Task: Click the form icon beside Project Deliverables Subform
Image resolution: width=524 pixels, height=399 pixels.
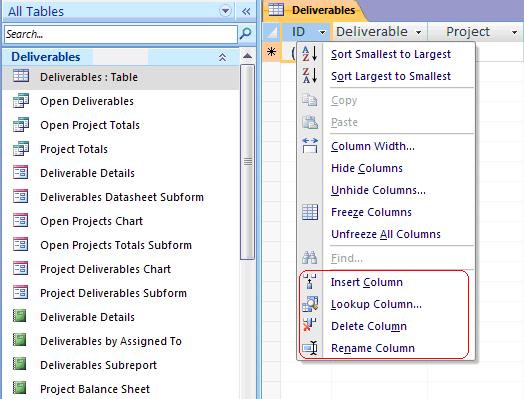Action: 20,293
